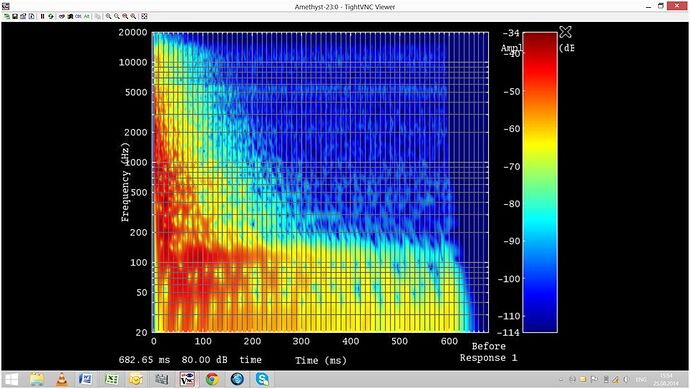Viewport: 690px width, 389px height.
Task: Click the 80.00 dB readout
Action: (204, 360)
